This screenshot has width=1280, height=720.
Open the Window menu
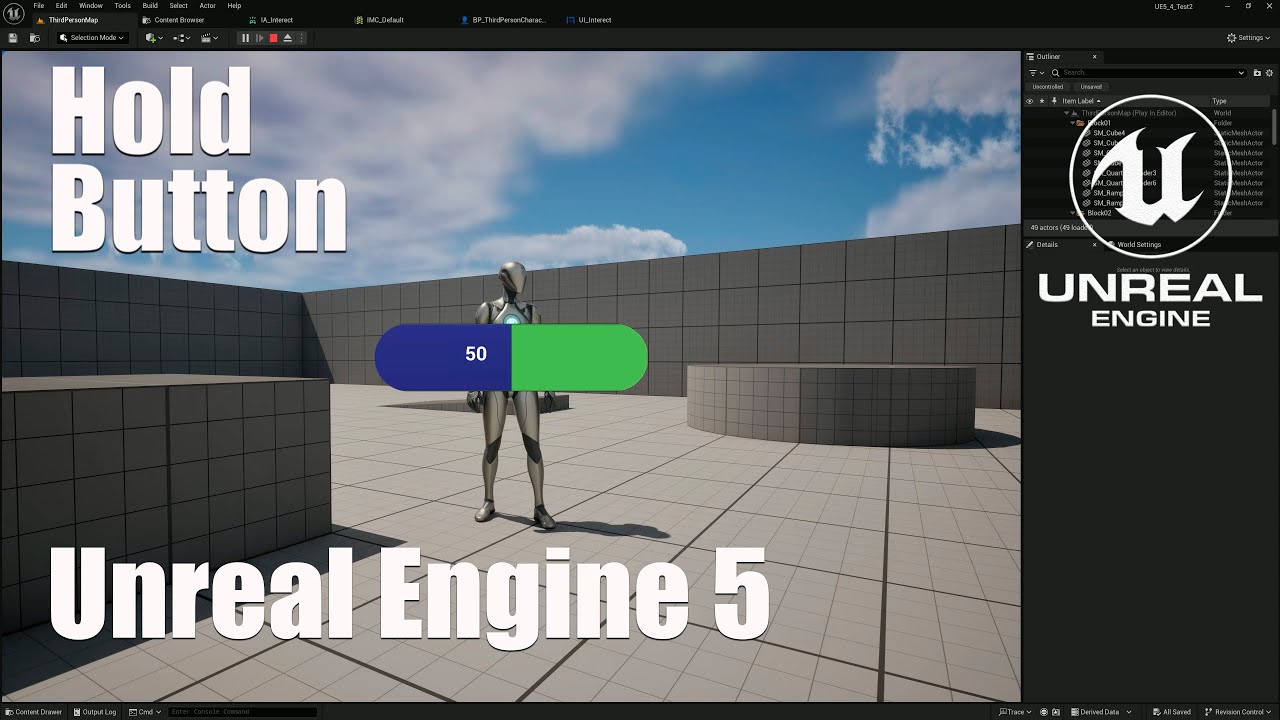point(90,6)
